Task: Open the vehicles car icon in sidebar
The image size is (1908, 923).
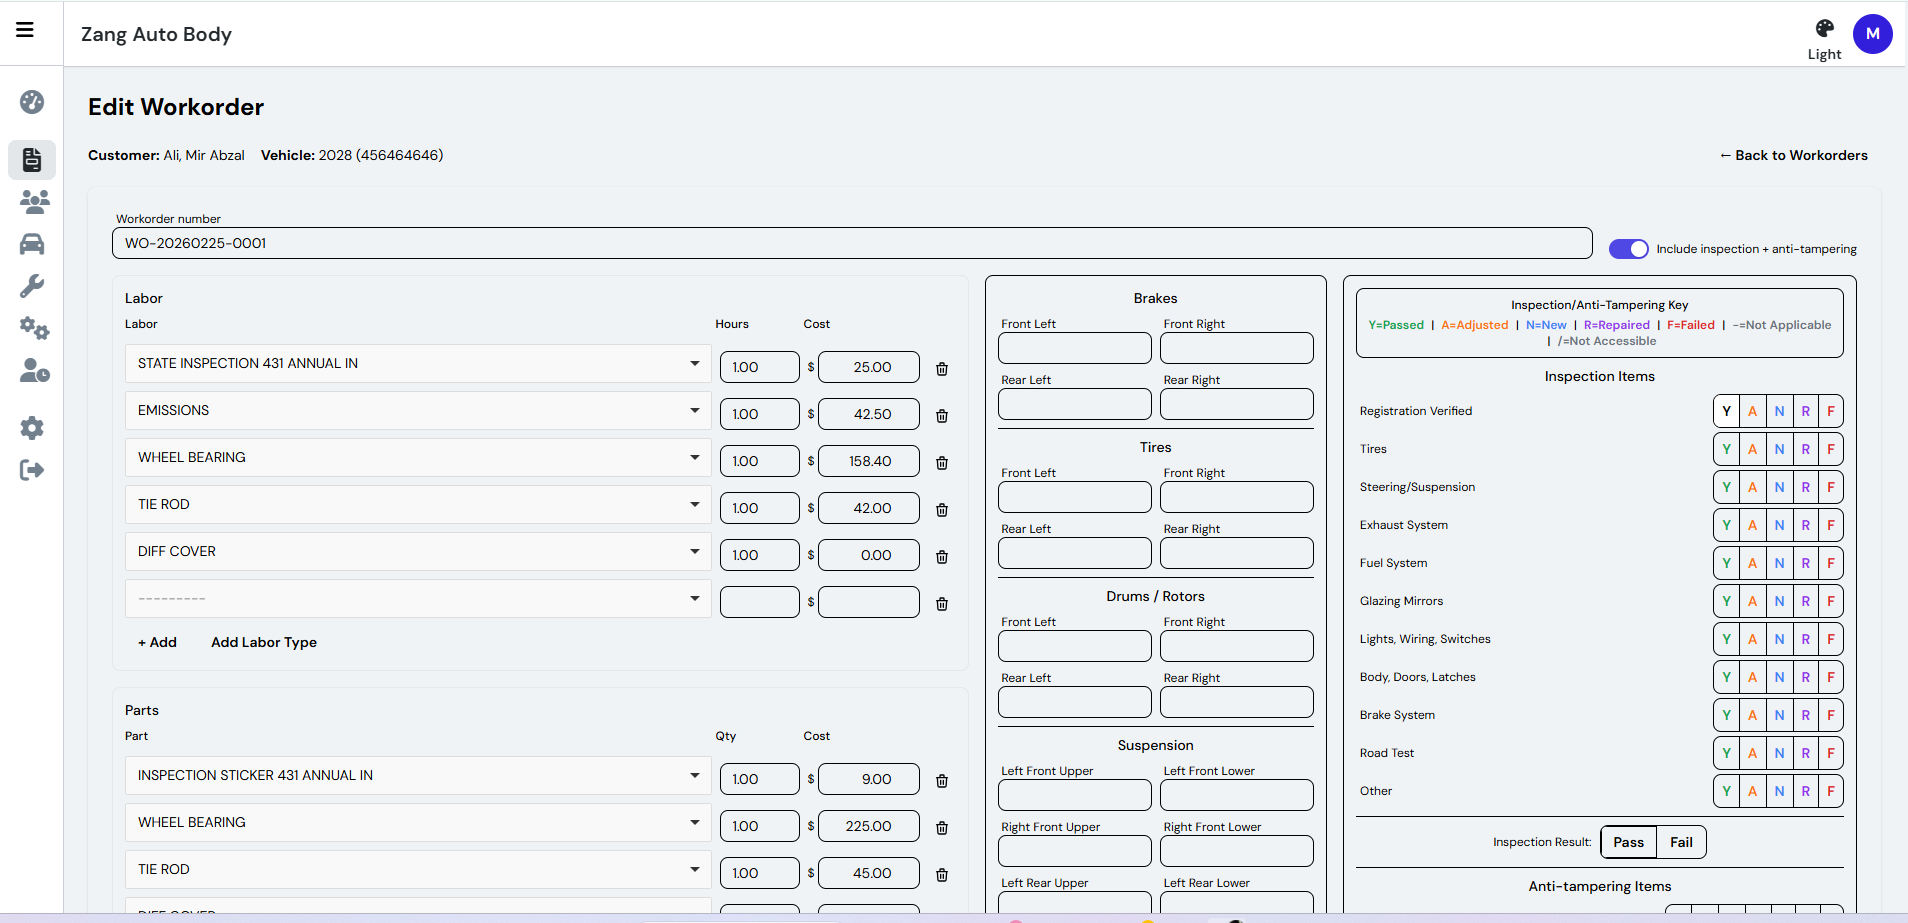Action: [x=32, y=244]
